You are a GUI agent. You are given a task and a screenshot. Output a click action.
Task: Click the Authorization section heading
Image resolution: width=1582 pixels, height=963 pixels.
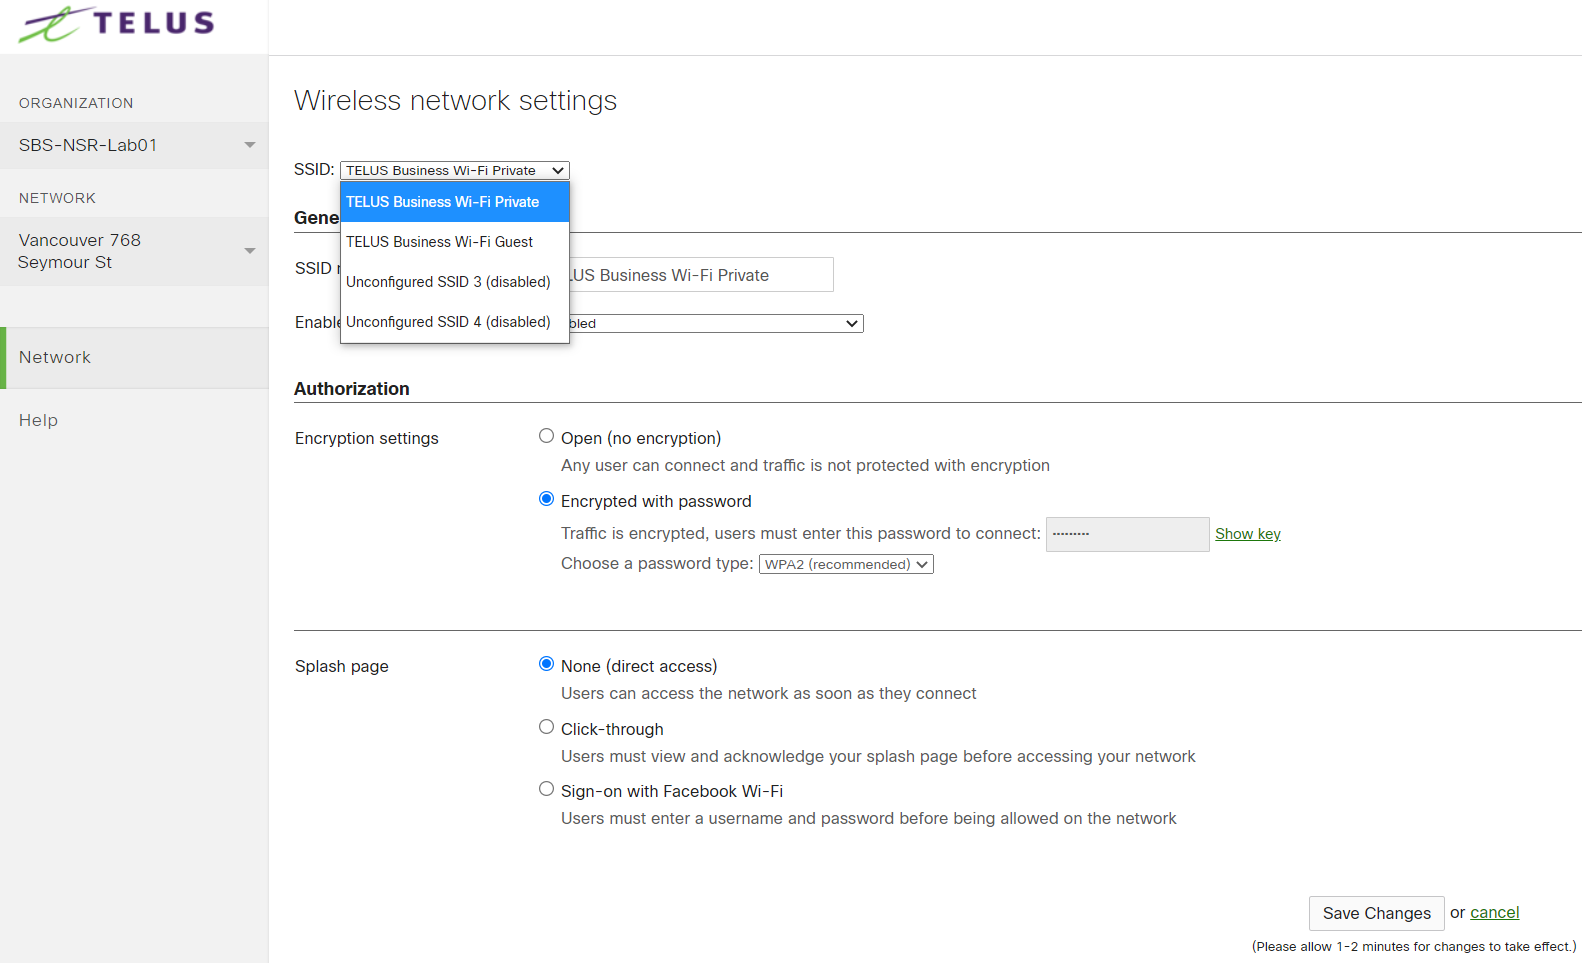pyautogui.click(x=351, y=389)
